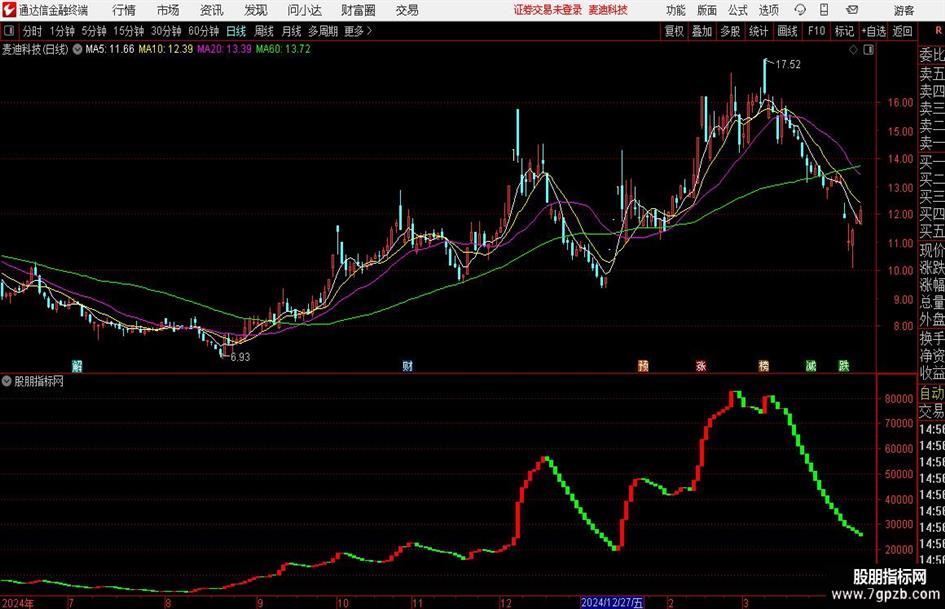This screenshot has height=609, width=945.
Task: Click the MA5: 11.66 indicator value
Action: (x=110, y=49)
